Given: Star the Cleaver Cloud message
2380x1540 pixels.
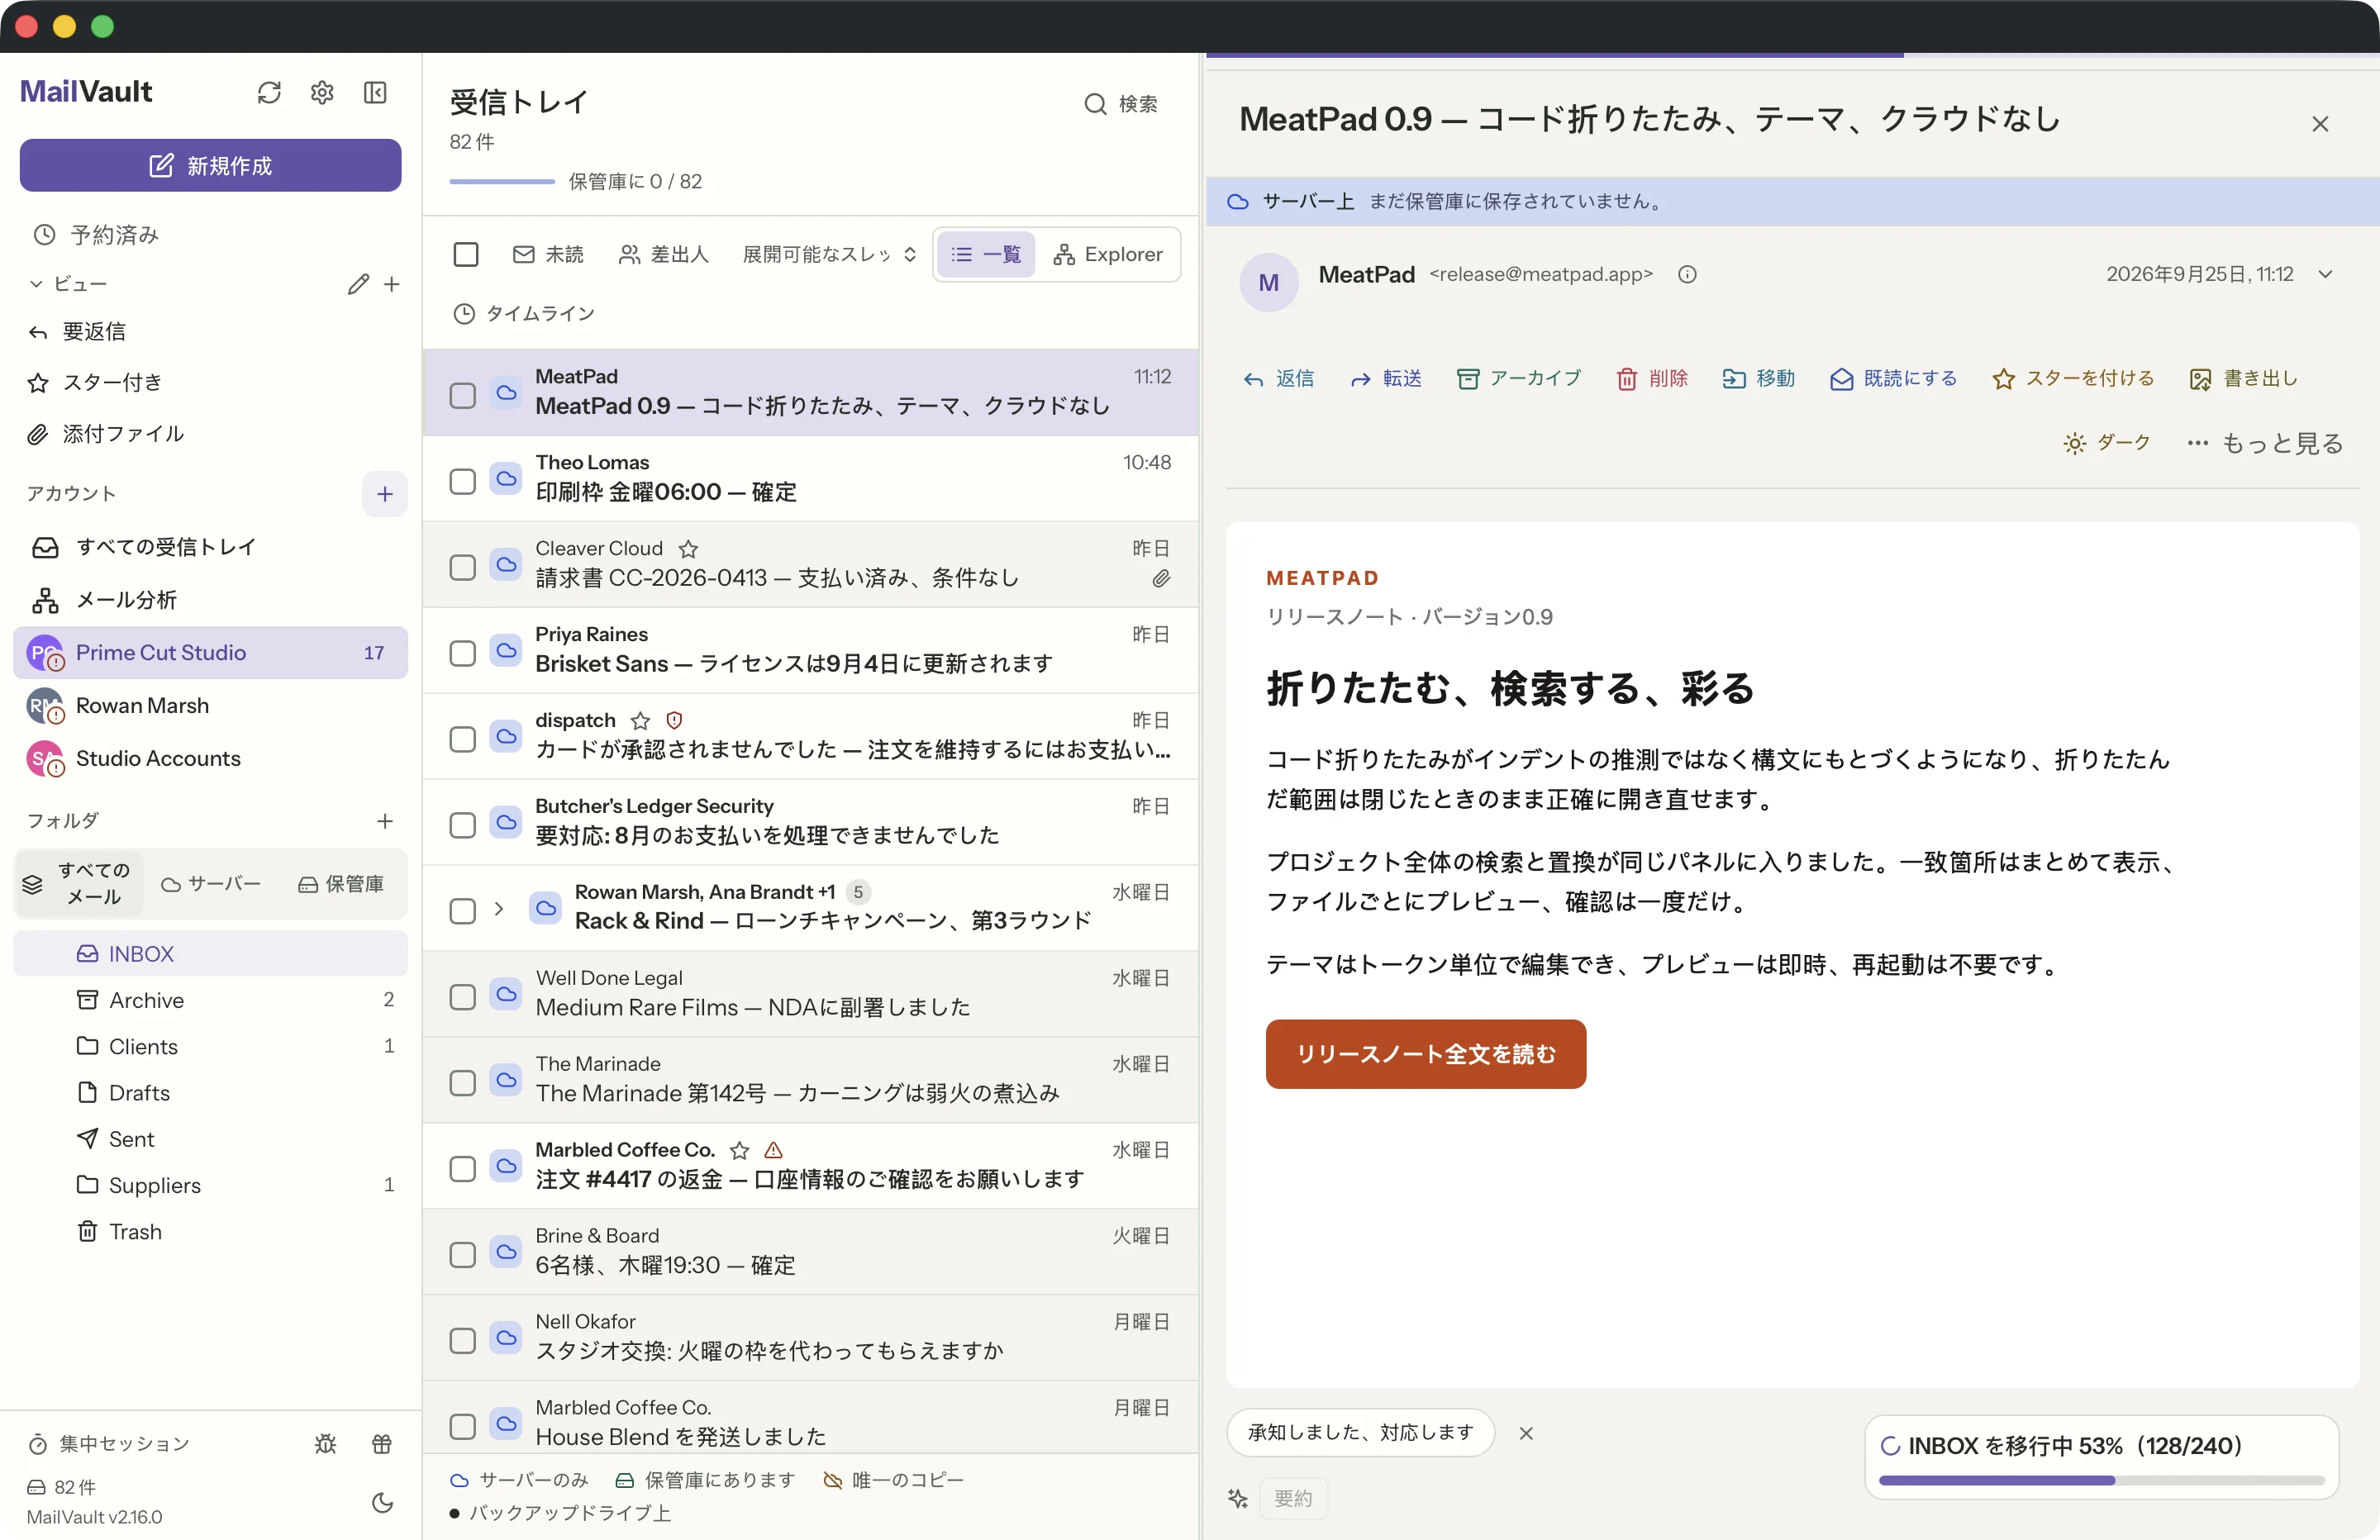Looking at the screenshot, I should pos(688,549).
